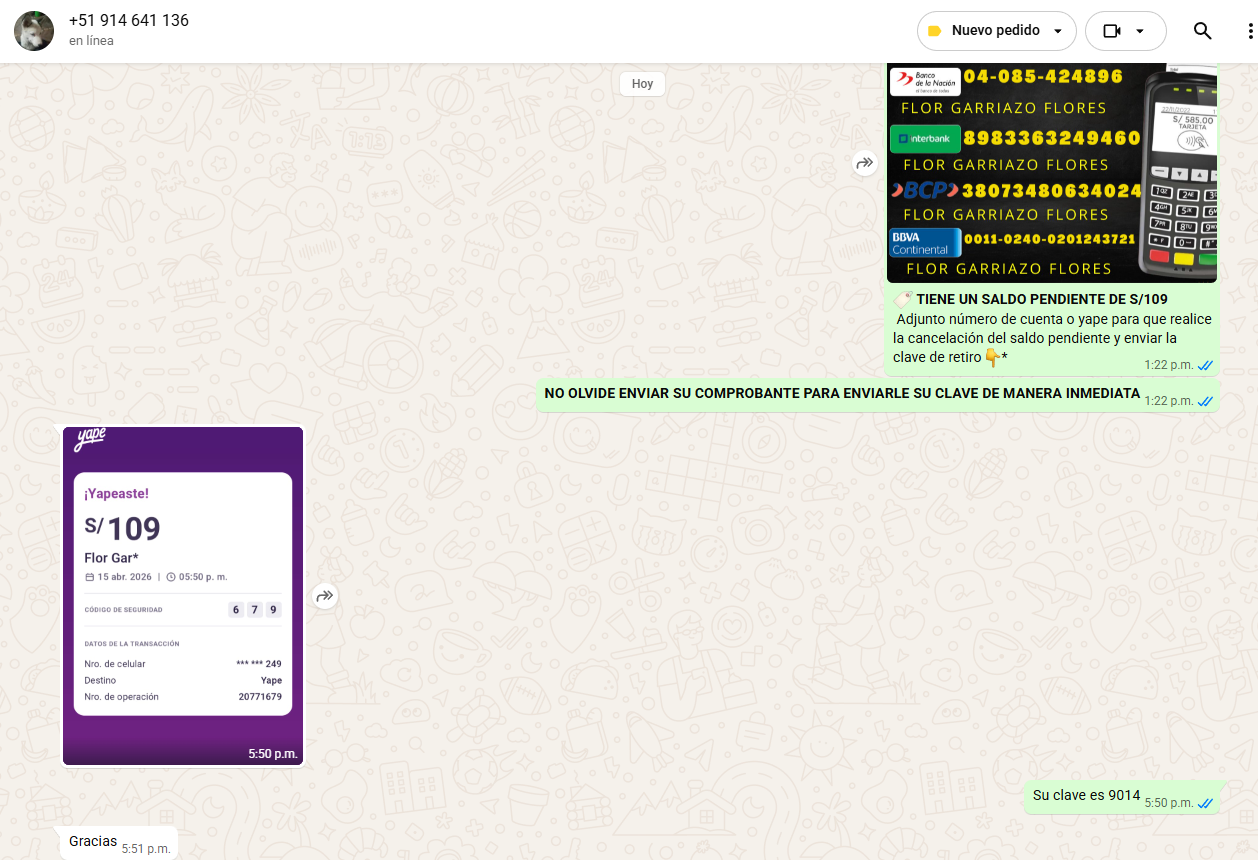Click read receipt ticks on 'Su clave es 9014'

pyautogui.click(x=1205, y=803)
